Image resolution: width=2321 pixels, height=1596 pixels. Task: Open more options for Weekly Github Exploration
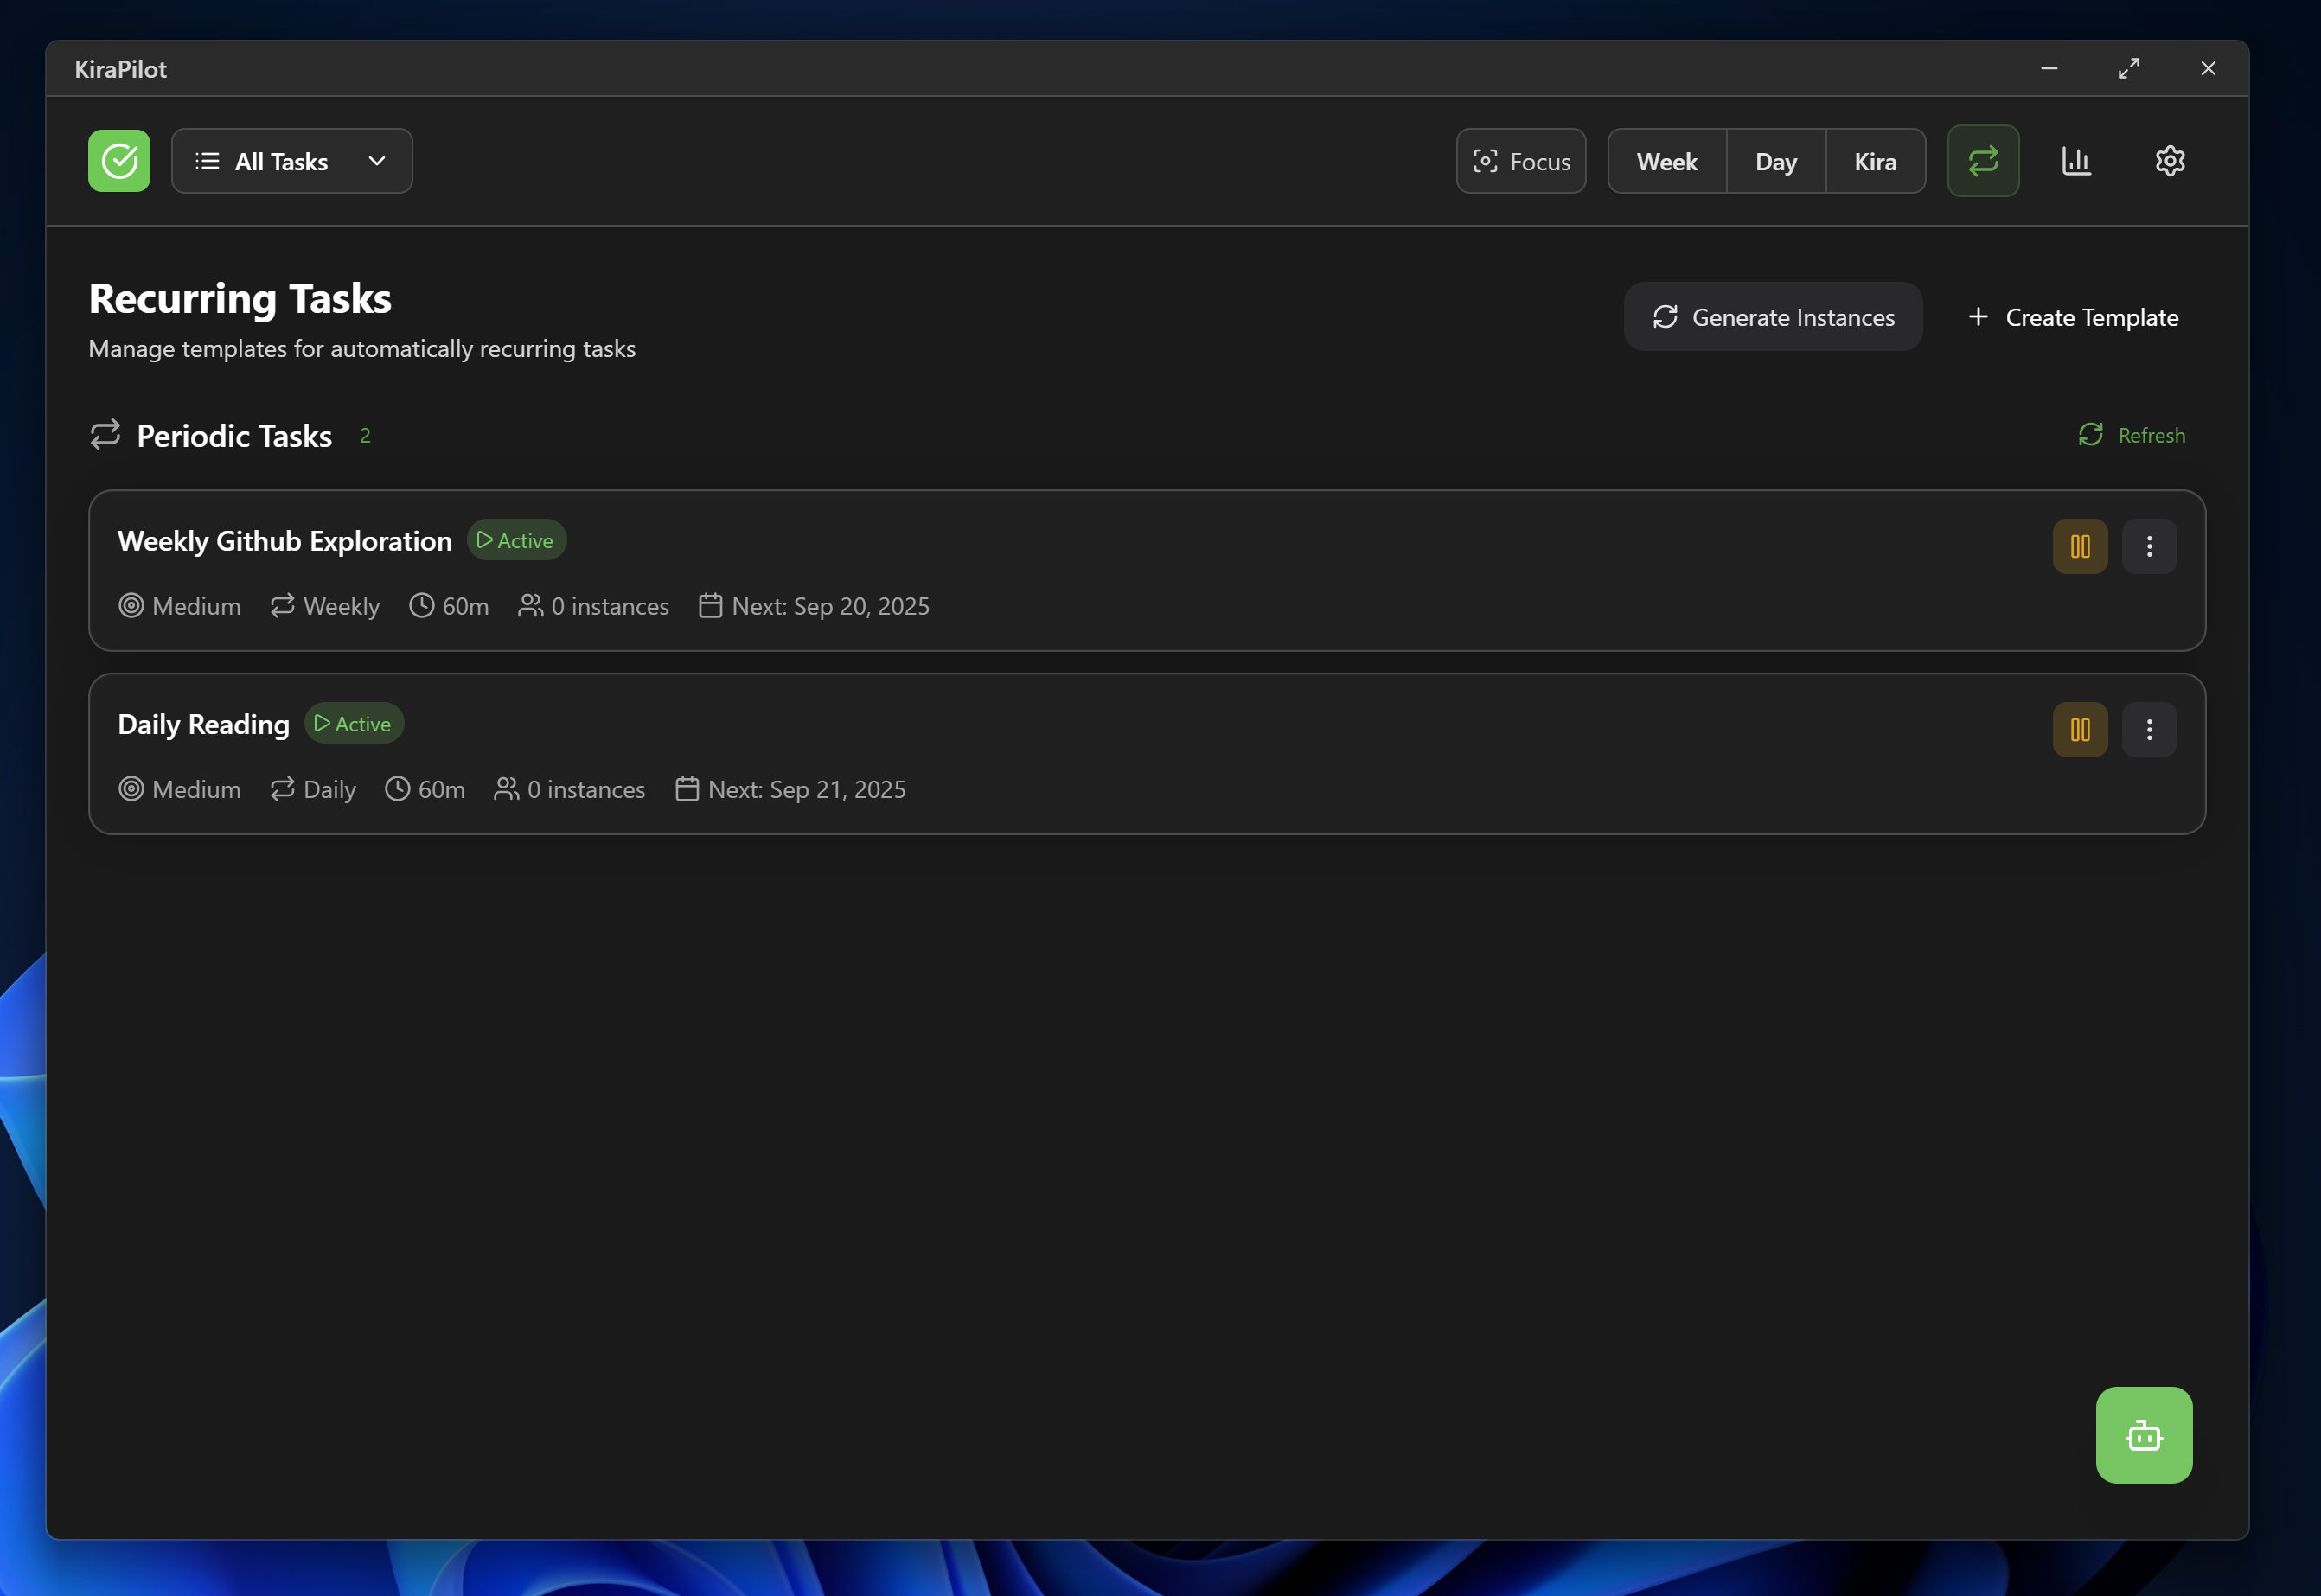[2148, 546]
